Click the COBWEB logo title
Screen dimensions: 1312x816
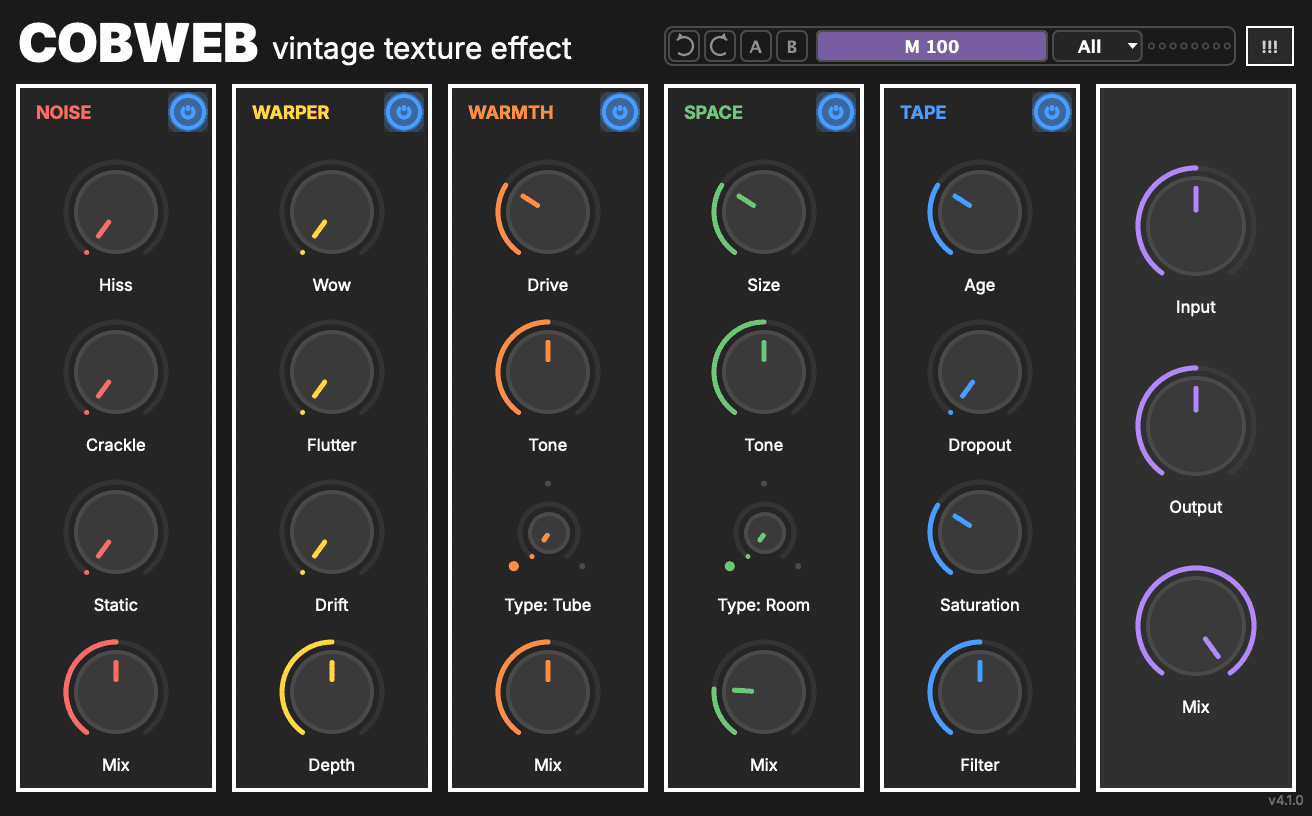point(138,45)
